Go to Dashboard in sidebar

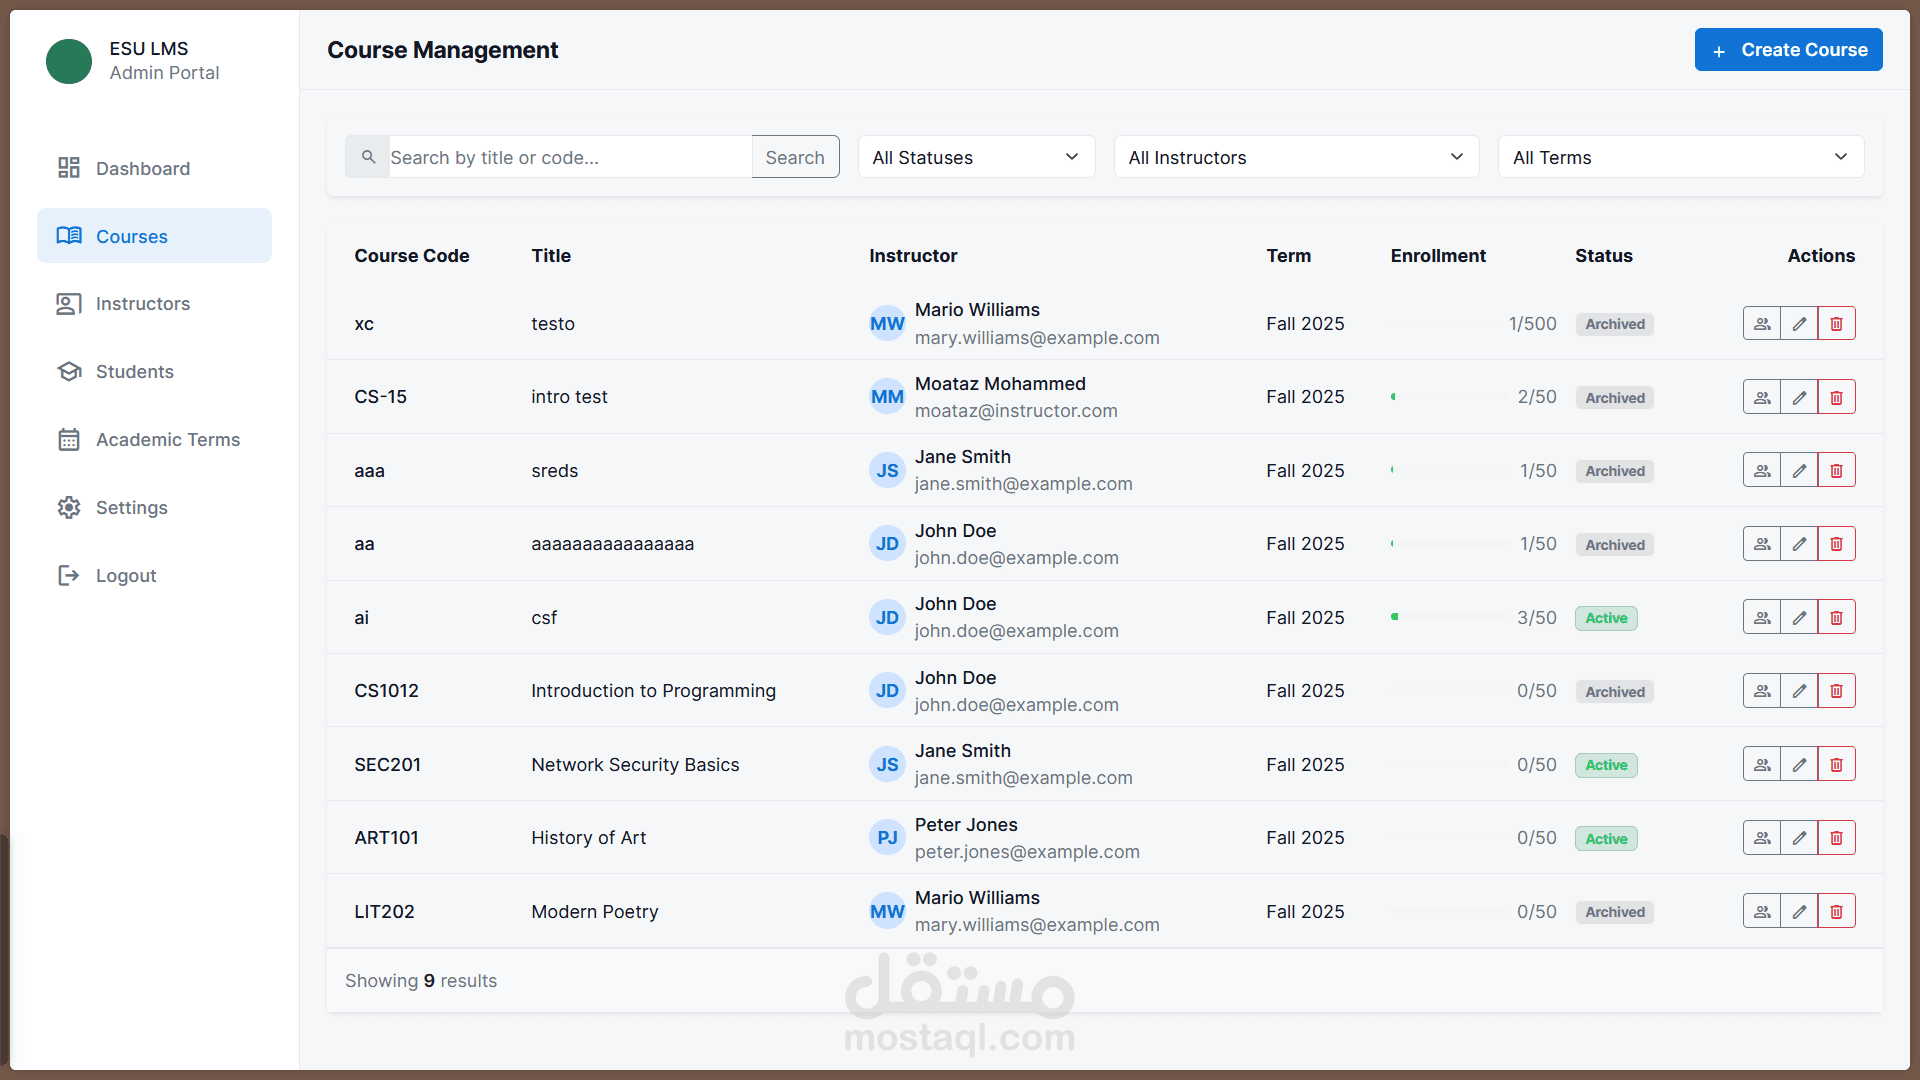point(142,168)
